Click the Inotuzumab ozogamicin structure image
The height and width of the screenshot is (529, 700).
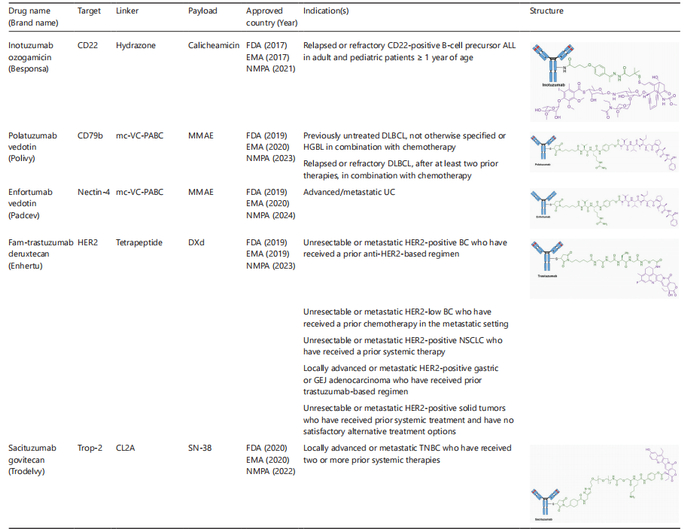(x=604, y=82)
